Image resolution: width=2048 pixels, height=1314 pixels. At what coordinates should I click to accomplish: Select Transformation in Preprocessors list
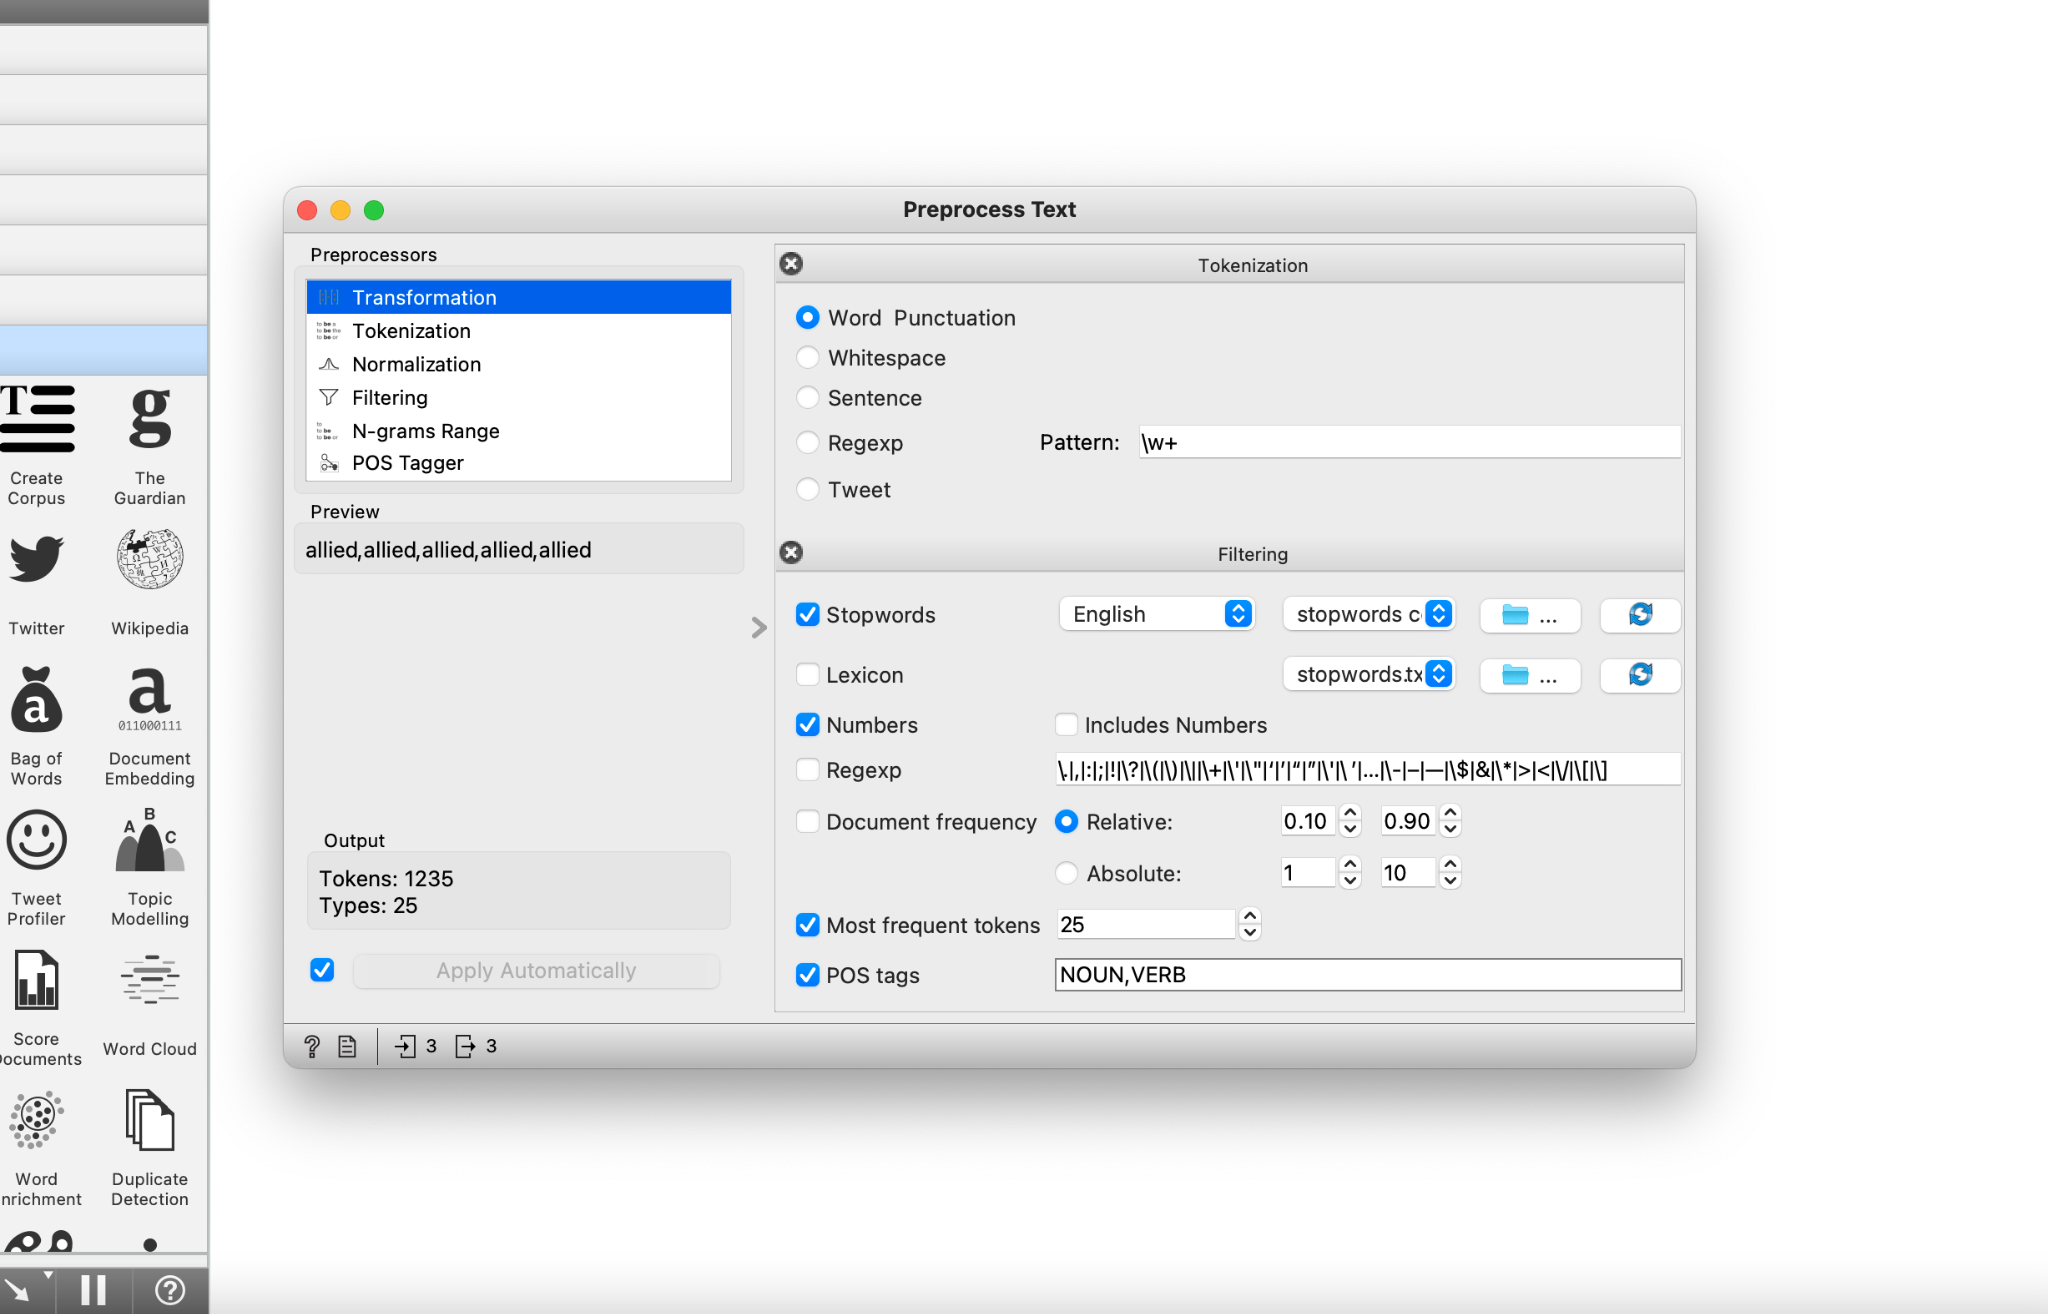click(x=518, y=297)
